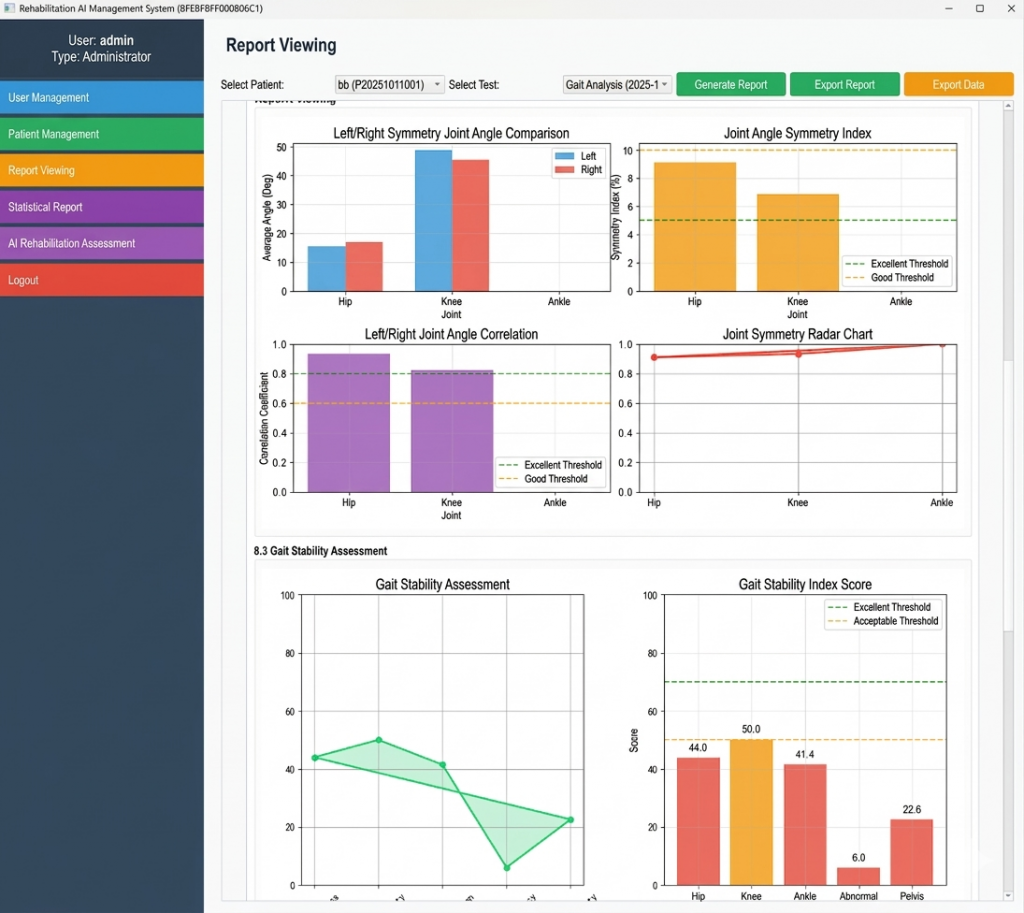Minimize the Rehabilitation AI Management window
The width and height of the screenshot is (1024, 913).
coord(946,8)
